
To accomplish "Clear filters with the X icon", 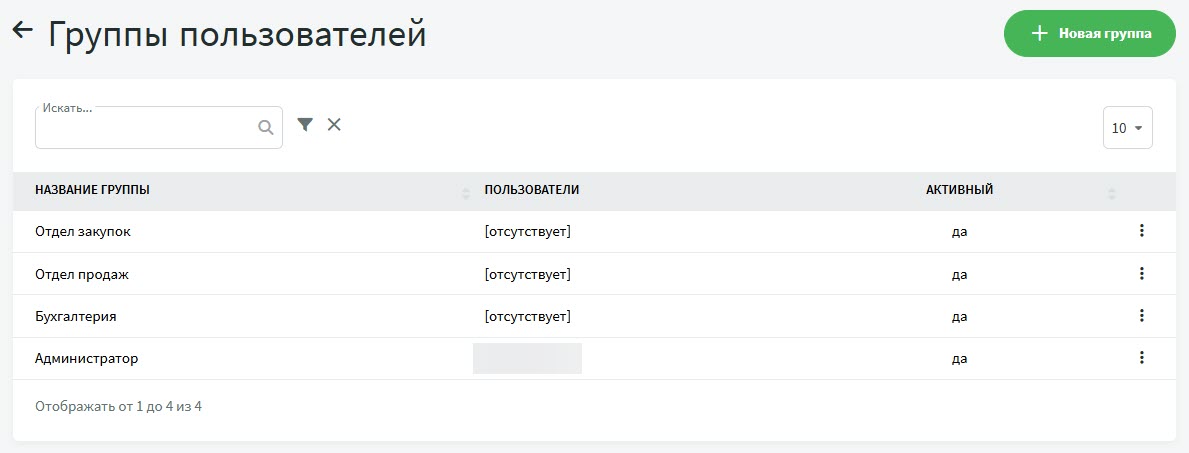I will coord(334,124).
